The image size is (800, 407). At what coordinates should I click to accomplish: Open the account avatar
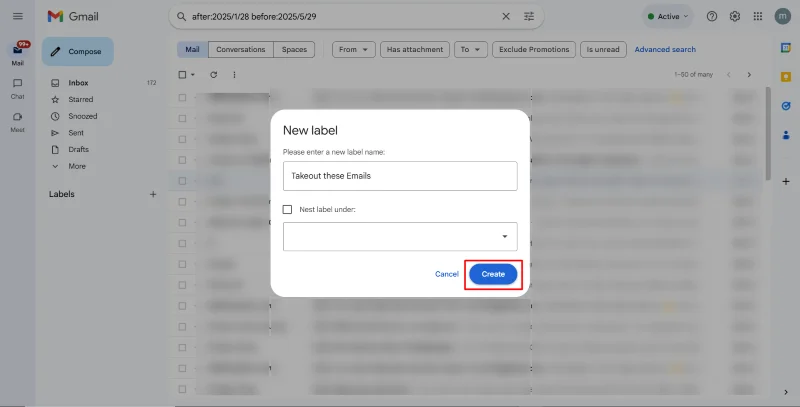pos(783,16)
